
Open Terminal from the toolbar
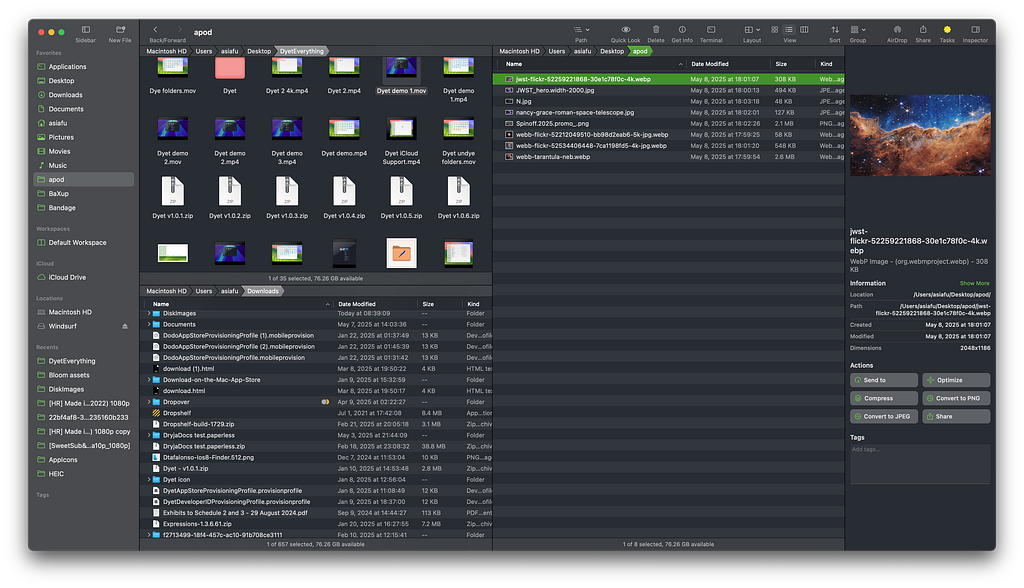tap(710, 30)
